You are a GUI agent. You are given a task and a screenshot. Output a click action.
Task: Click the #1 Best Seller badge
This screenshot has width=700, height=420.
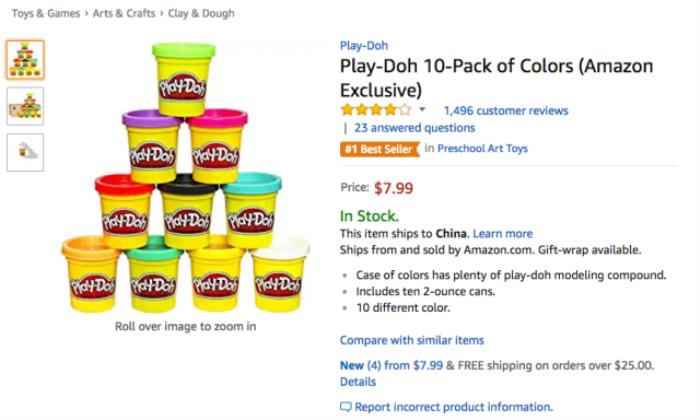pyautogui.click(x=379, y=149)
